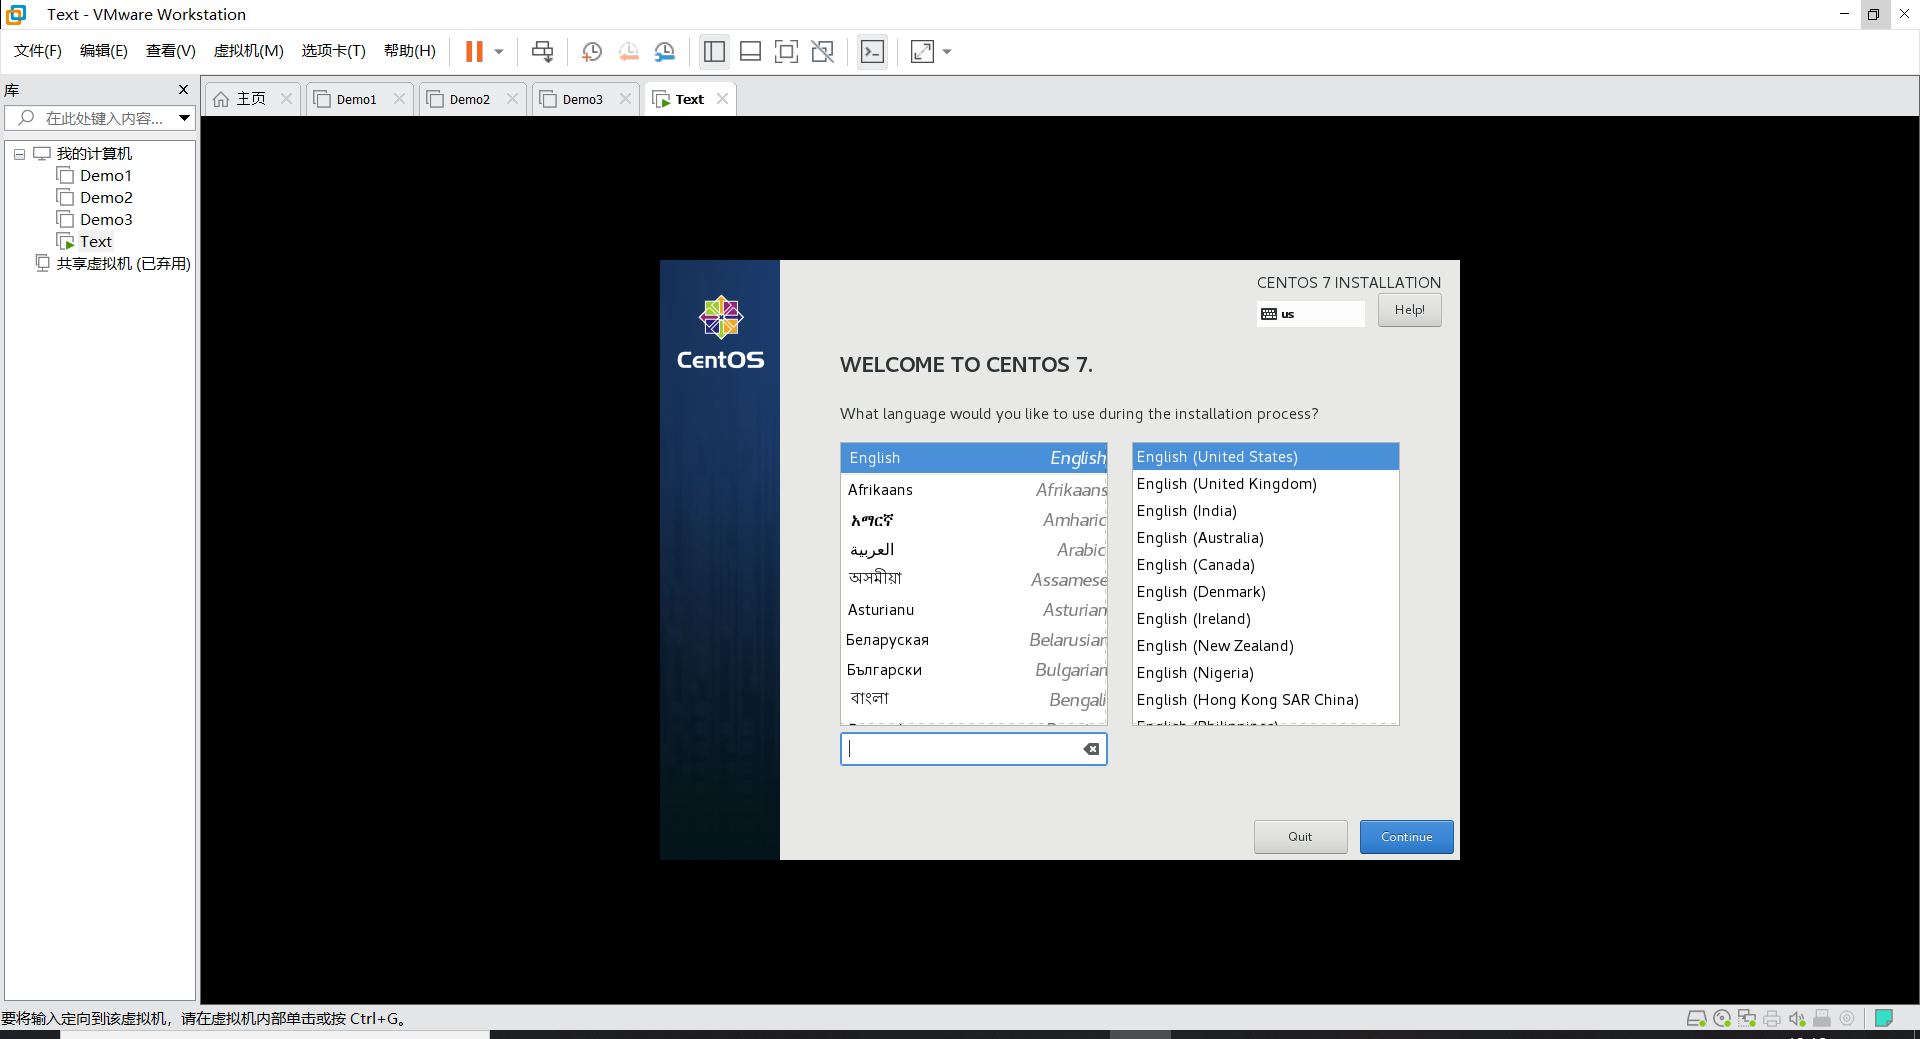Select Беларуская in the language list

(974, 640)
